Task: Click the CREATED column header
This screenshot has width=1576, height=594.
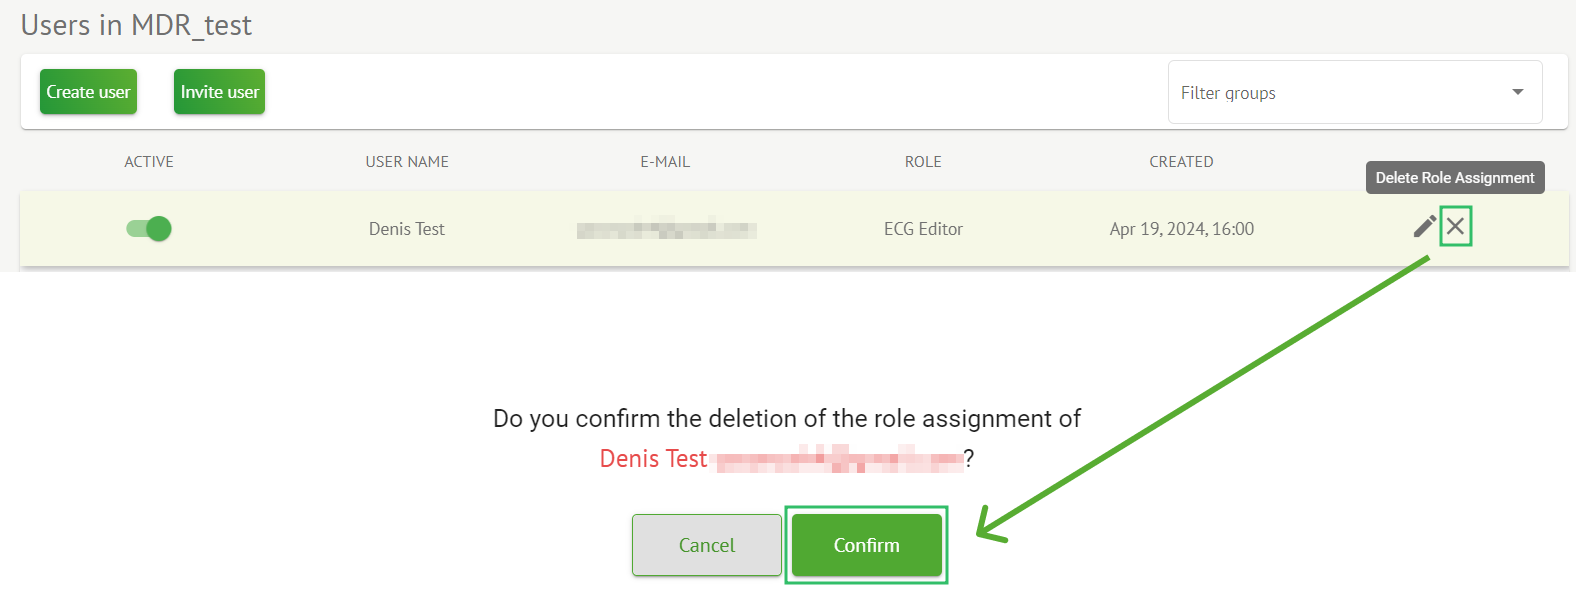Action: pos(1181,162)
